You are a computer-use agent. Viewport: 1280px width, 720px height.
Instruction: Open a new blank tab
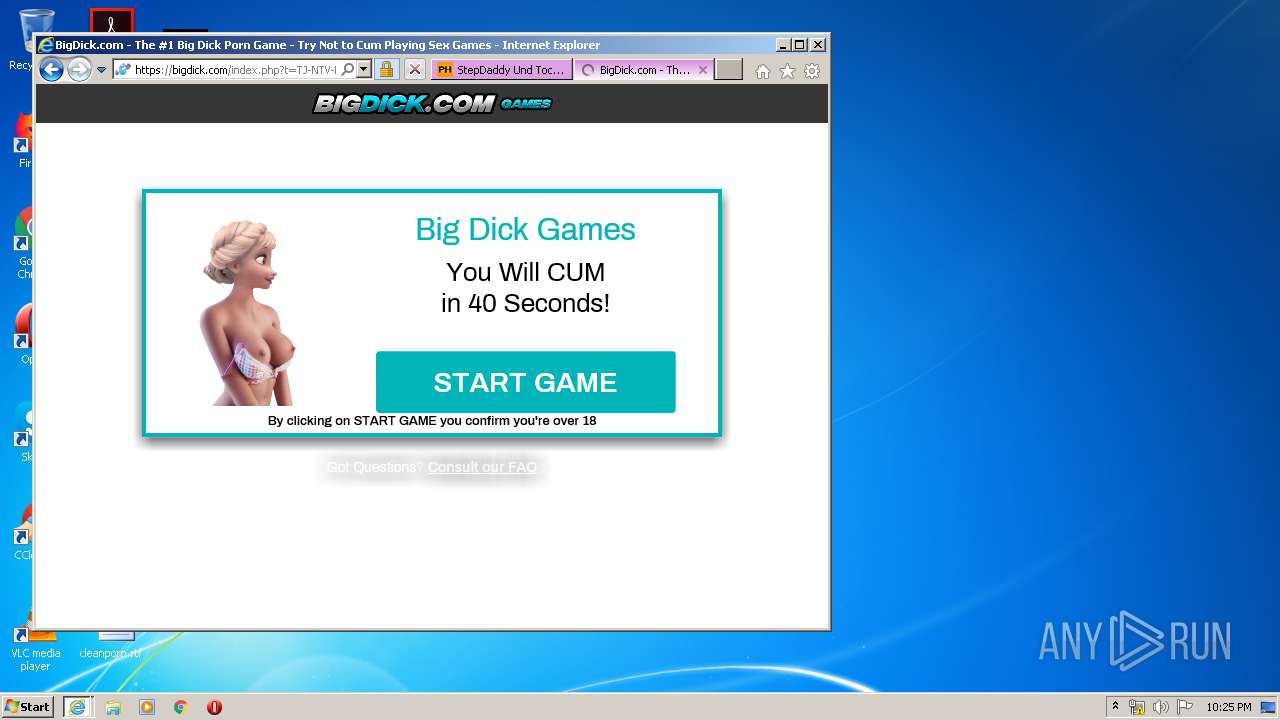729,70
